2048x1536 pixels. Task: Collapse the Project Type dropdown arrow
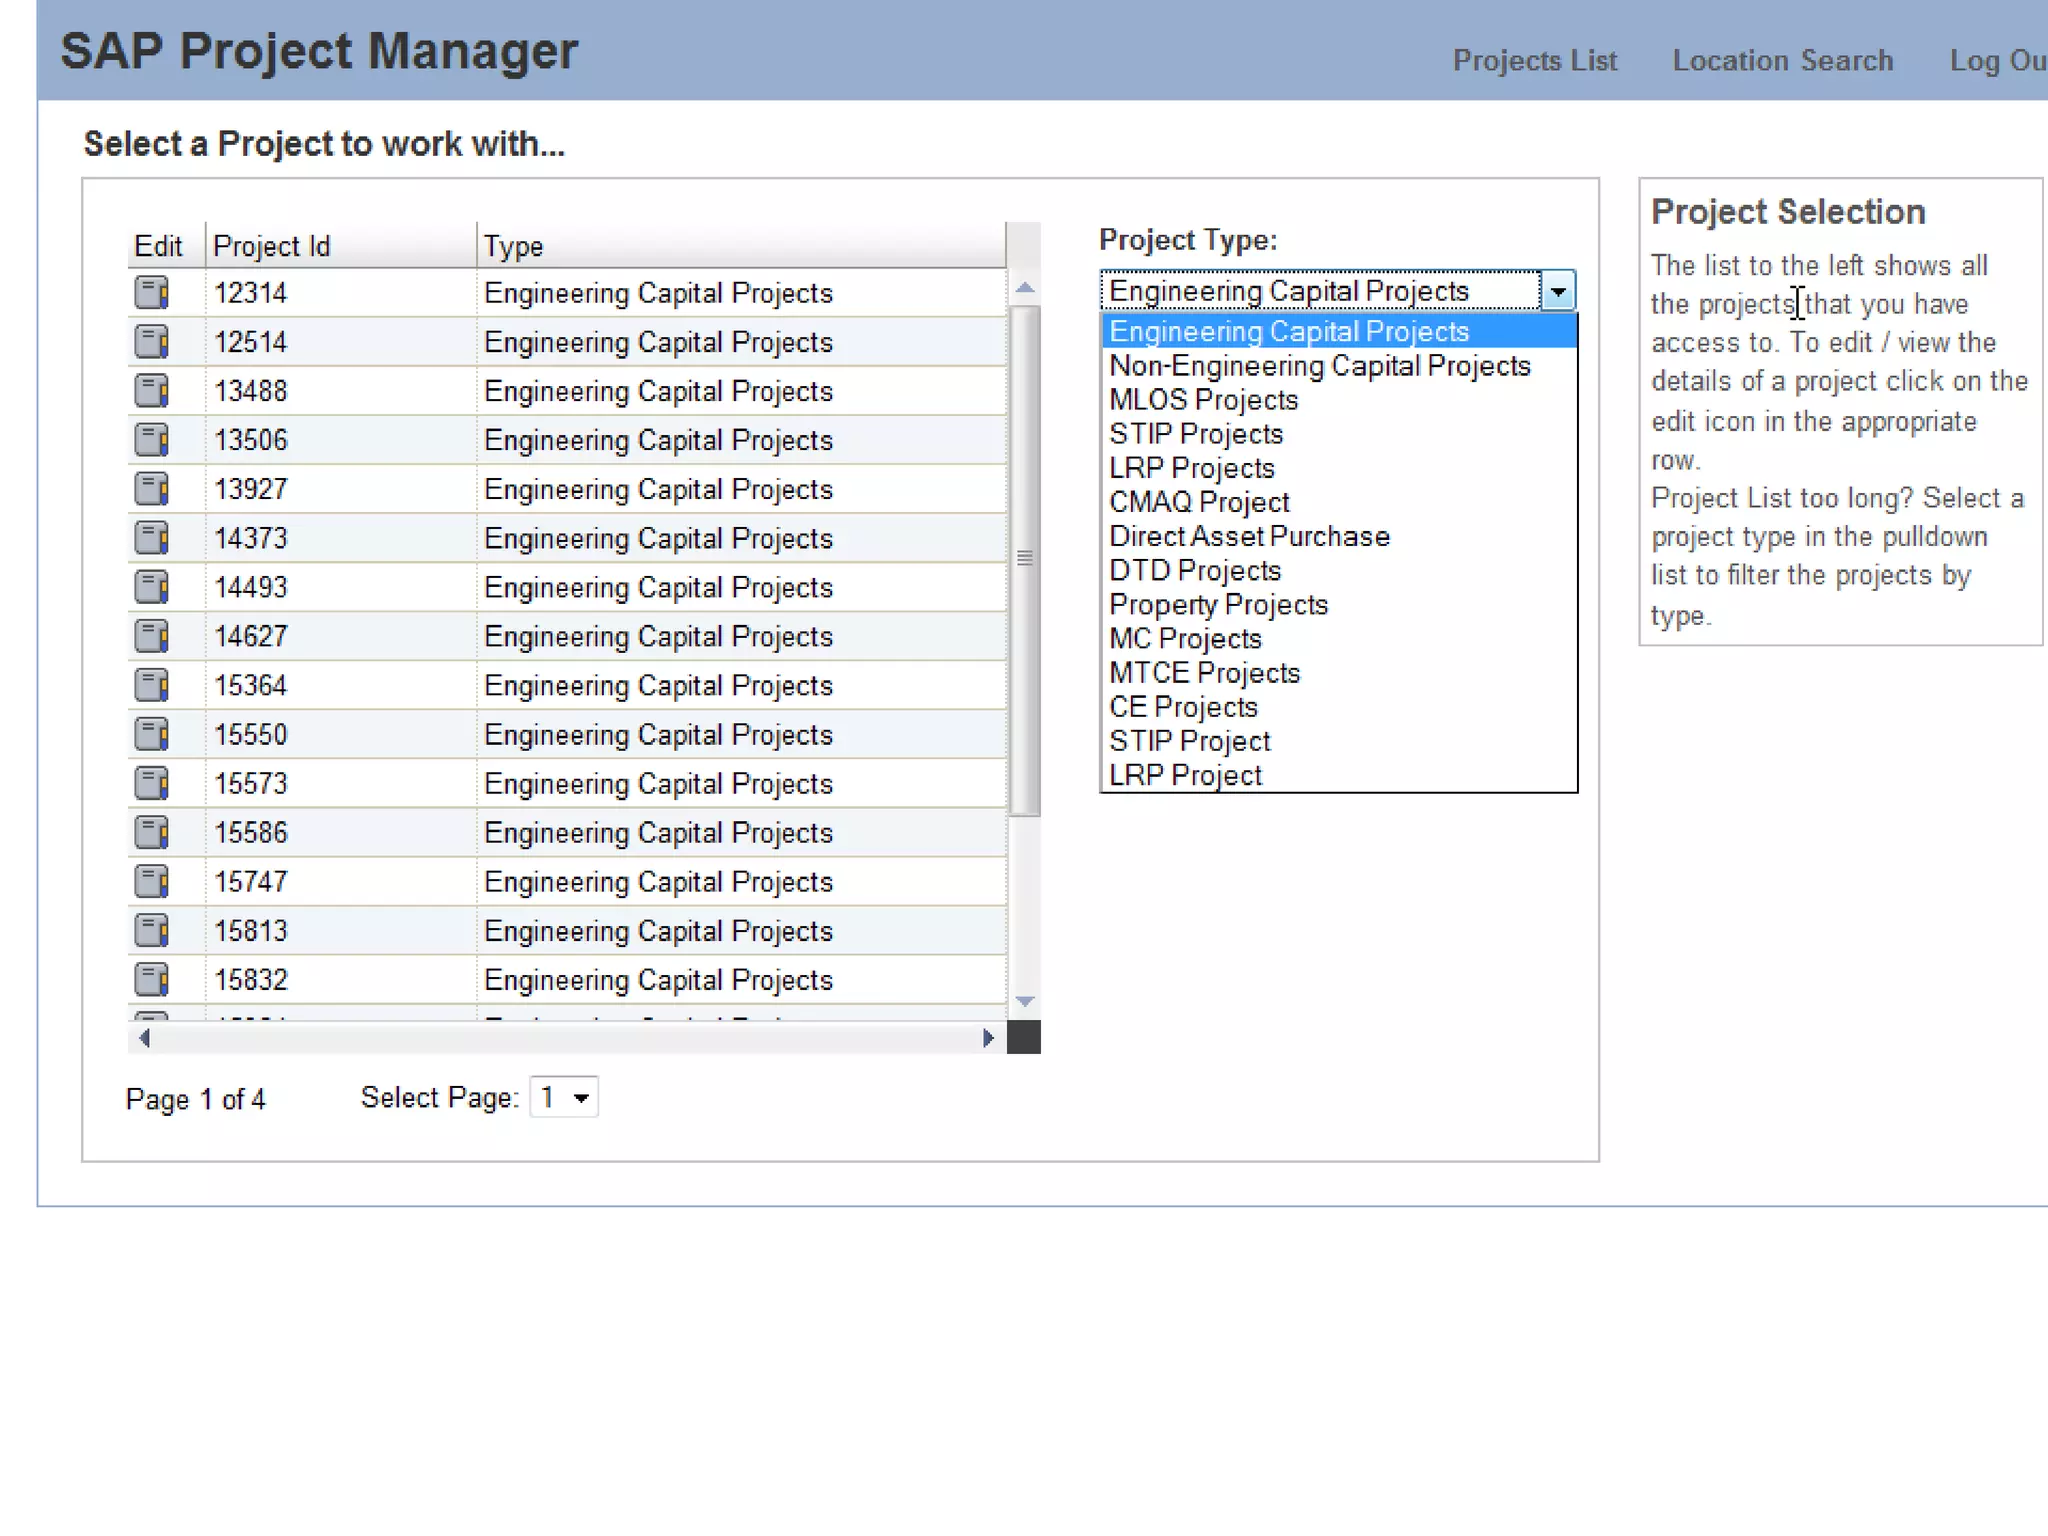(1557, 291)
